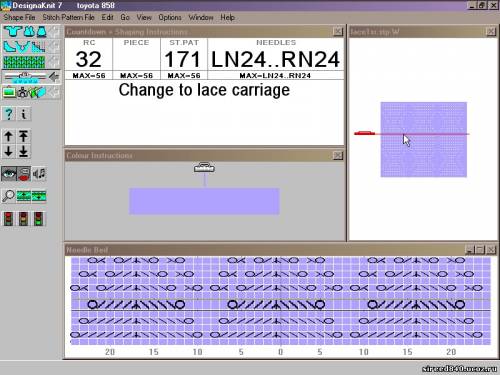Jump to bottom with barred down arrow
Viewport: 500px width, 375px height.
[x=24, y=151]
